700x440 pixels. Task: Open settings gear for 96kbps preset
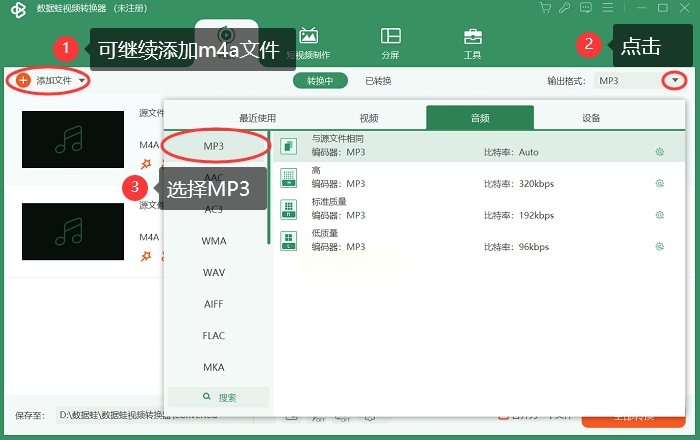click(659, 247)
